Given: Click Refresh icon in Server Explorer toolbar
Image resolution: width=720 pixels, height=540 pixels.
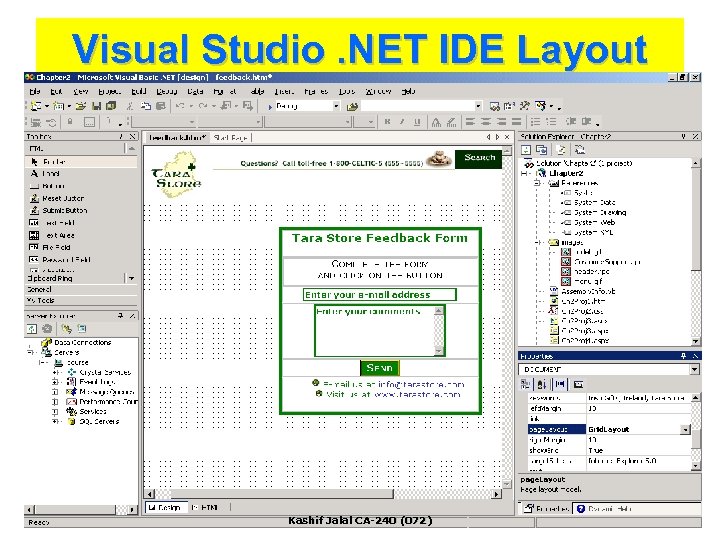Looking at the screenshot, I should 32,329.
